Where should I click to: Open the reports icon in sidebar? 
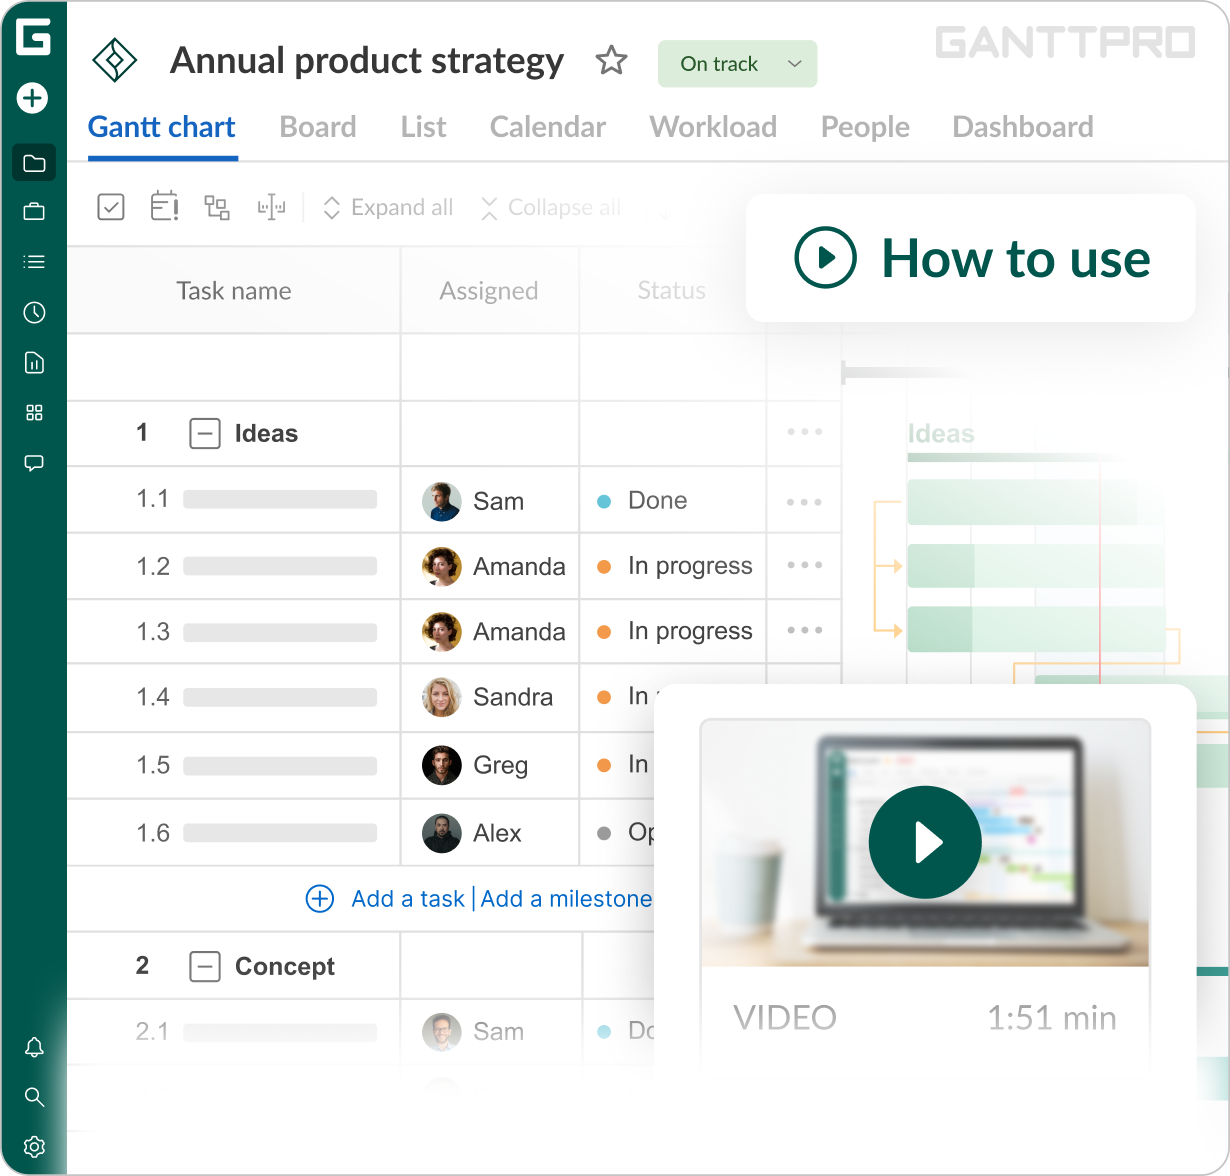[x=34, y=363]
